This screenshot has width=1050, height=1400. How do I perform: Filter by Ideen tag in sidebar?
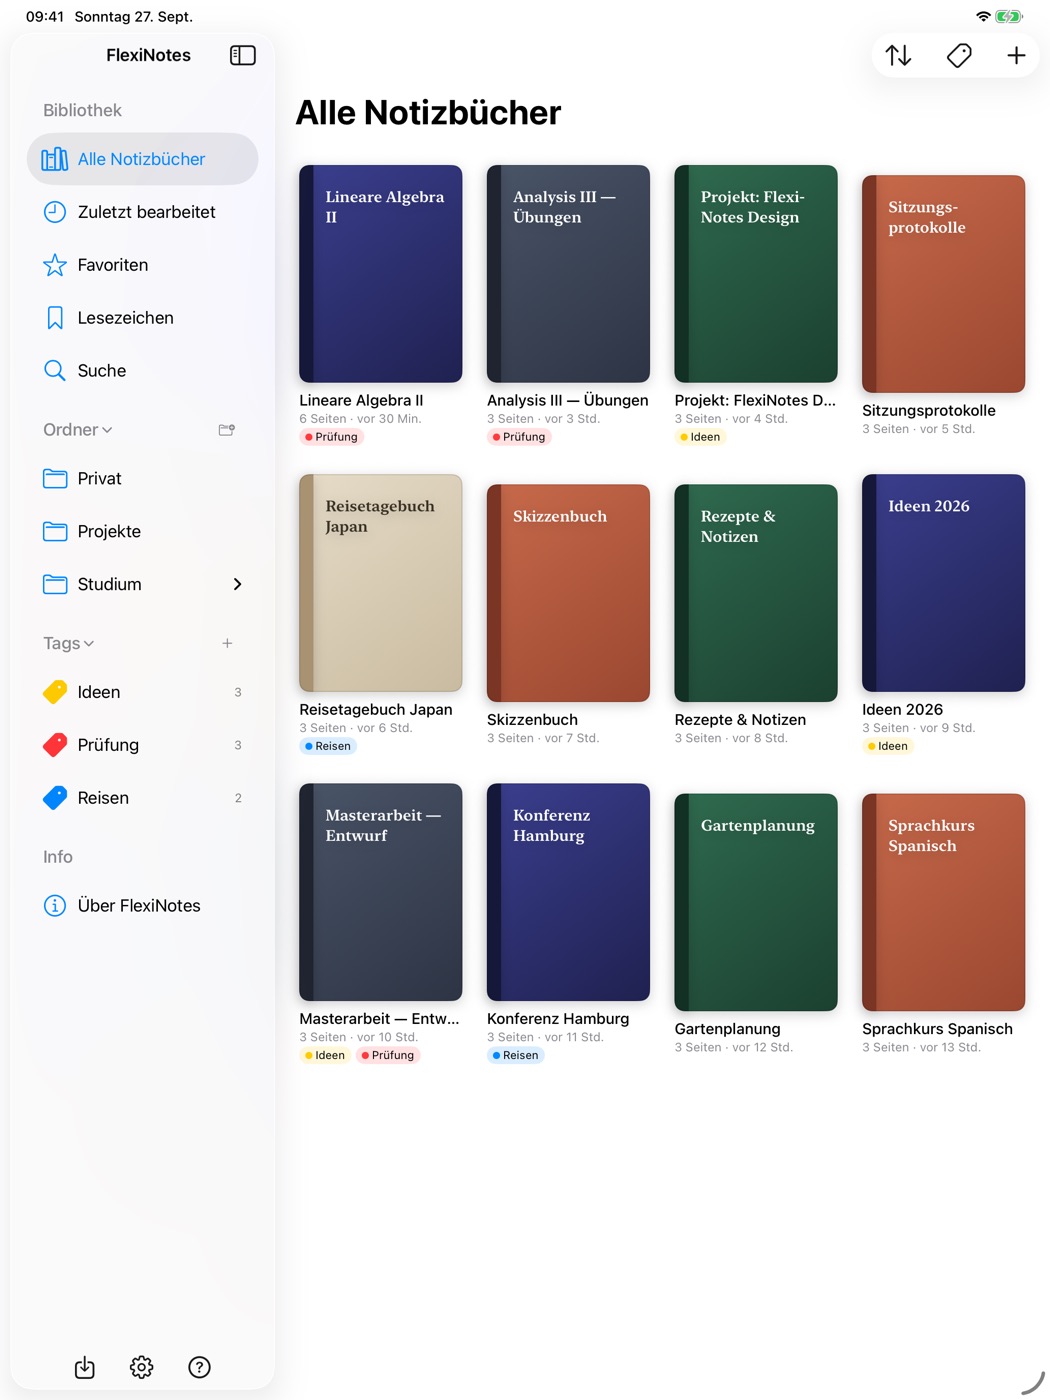[x=142, y=692]
